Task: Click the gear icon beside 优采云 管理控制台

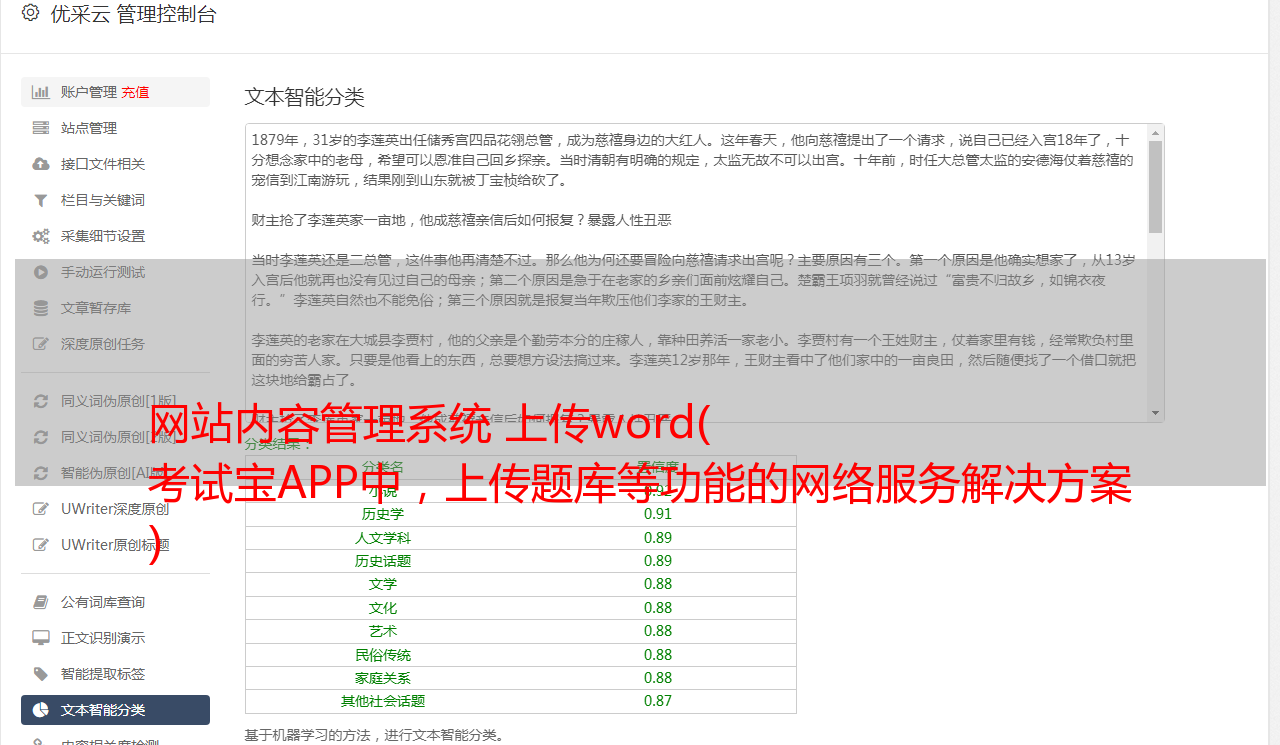Action: click(30, 13)
